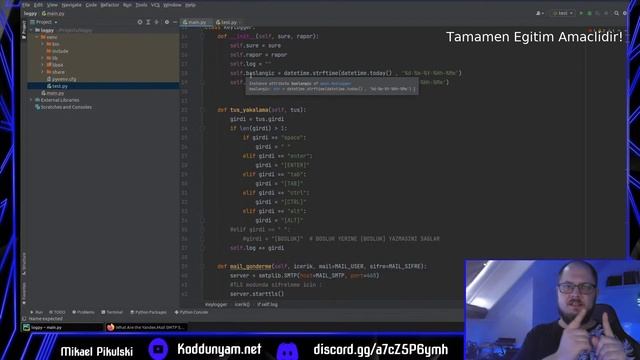The height and width of the screenshot is (360, 640).
Task: Select main.py in the project tree
Action: pos(53,93)
